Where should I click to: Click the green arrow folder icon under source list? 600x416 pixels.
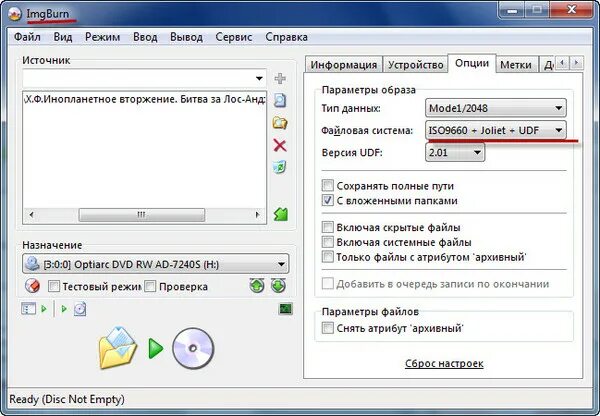coord(280,214)
